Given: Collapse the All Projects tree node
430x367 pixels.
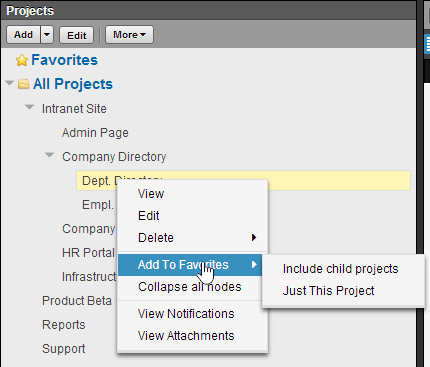Looking at the screenshot, I should click(x=10, y=83).
